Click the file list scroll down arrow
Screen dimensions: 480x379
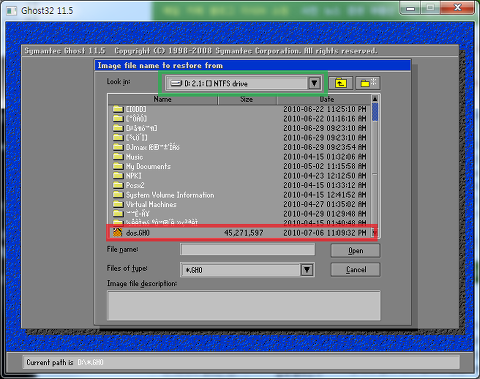tap(375, 232)
